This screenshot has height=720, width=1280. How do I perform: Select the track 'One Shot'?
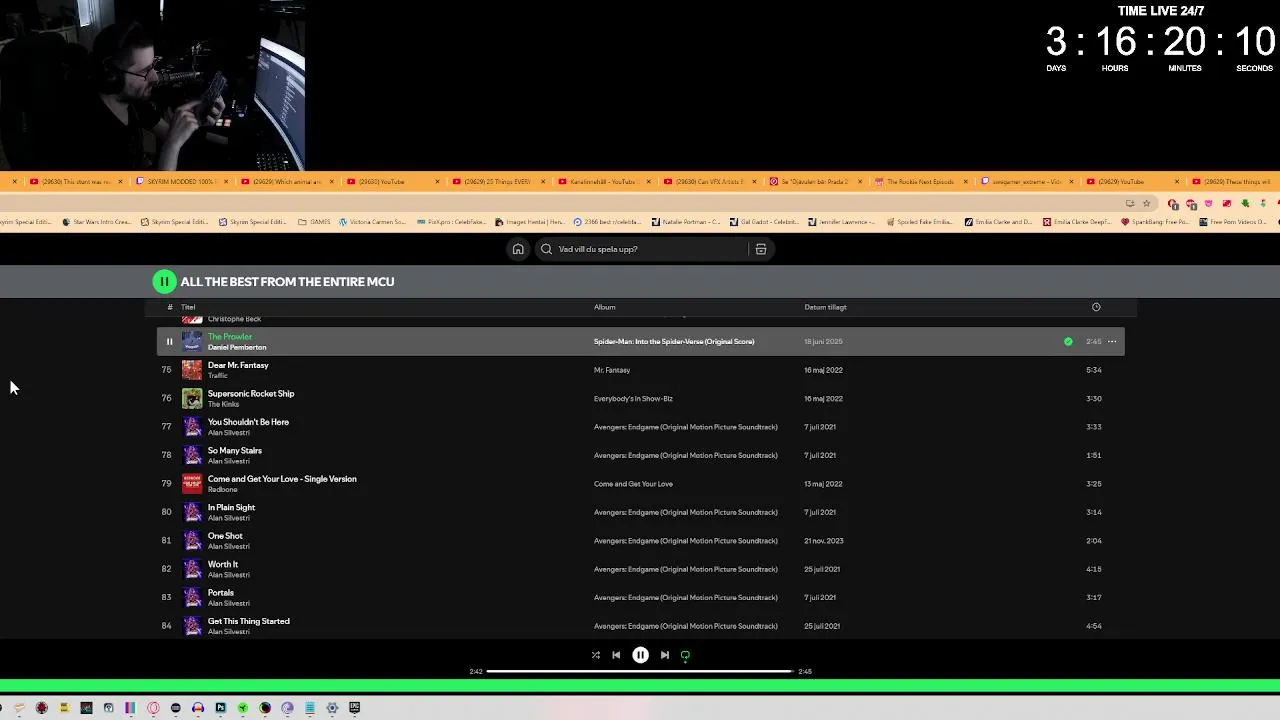(225, 536)
